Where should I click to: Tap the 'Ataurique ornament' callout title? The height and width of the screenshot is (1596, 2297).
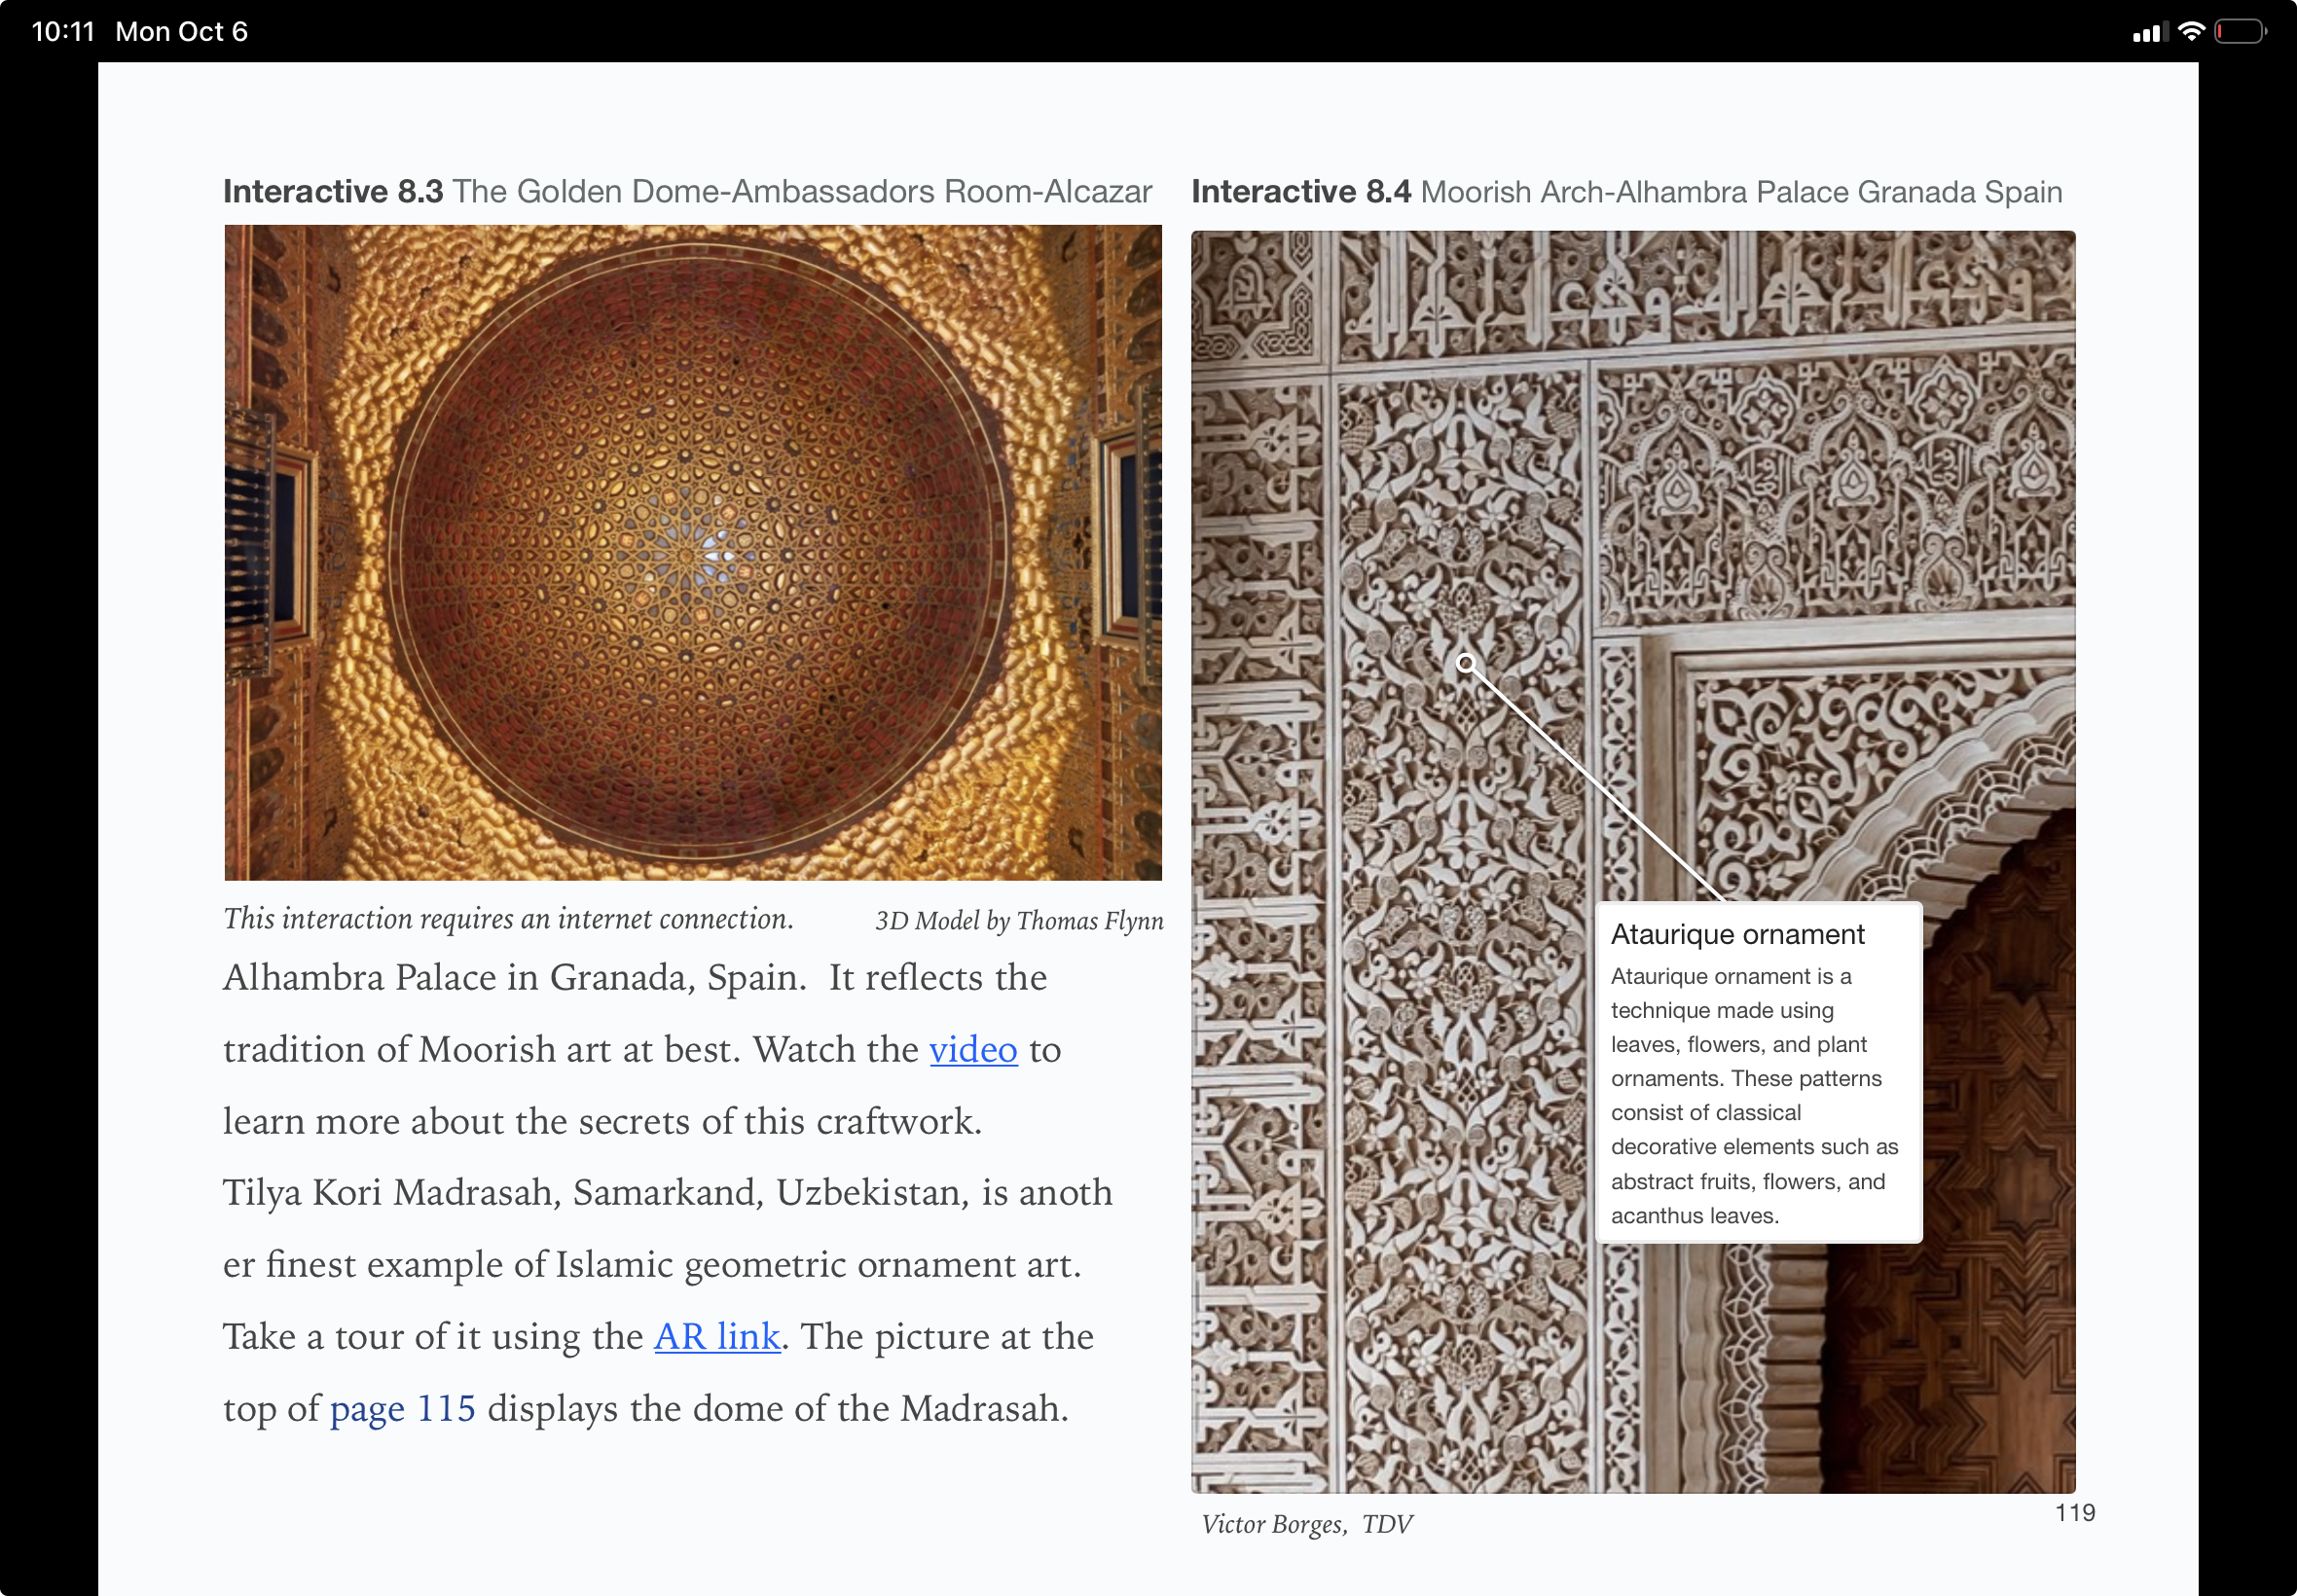click(x=1737, y=934)
